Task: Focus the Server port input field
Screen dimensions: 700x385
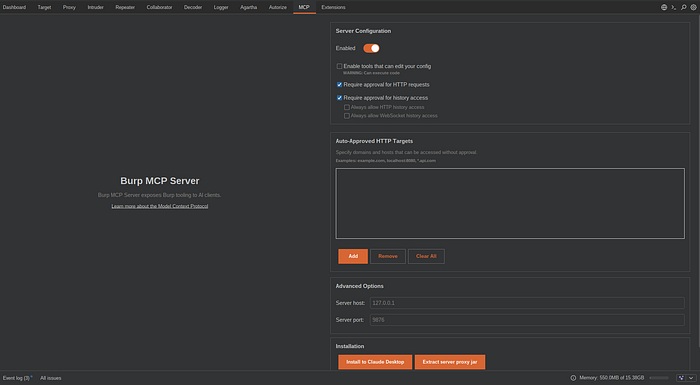Action: coord(527,320)
